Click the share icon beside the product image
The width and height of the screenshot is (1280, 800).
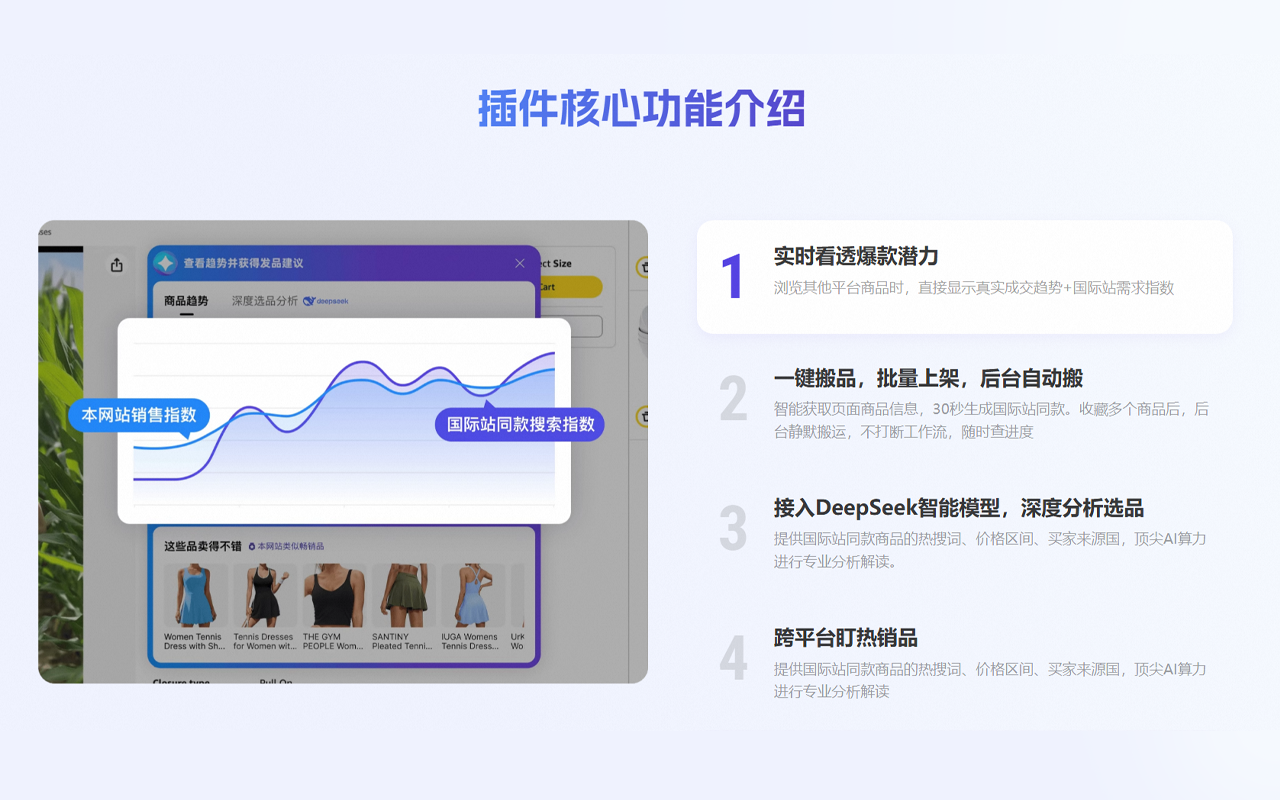[x=117, y=264]
